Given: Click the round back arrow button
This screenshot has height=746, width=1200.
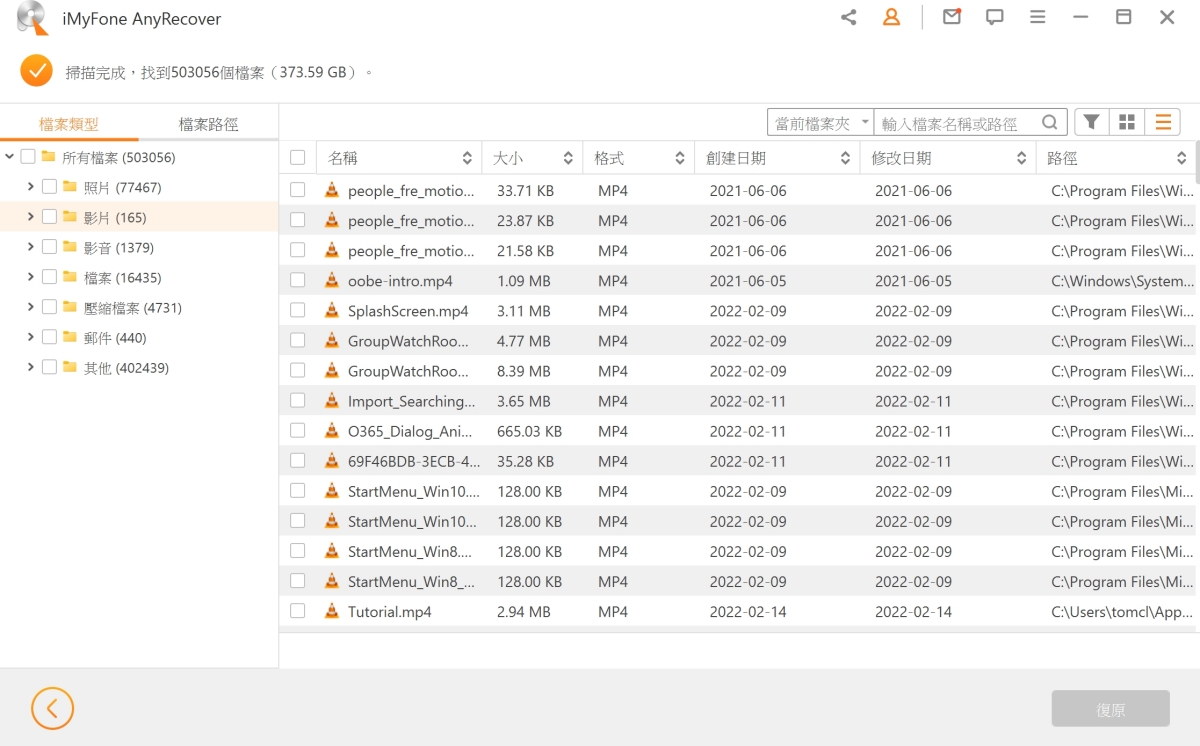Looking at the screenshot, I should point(52,709).
